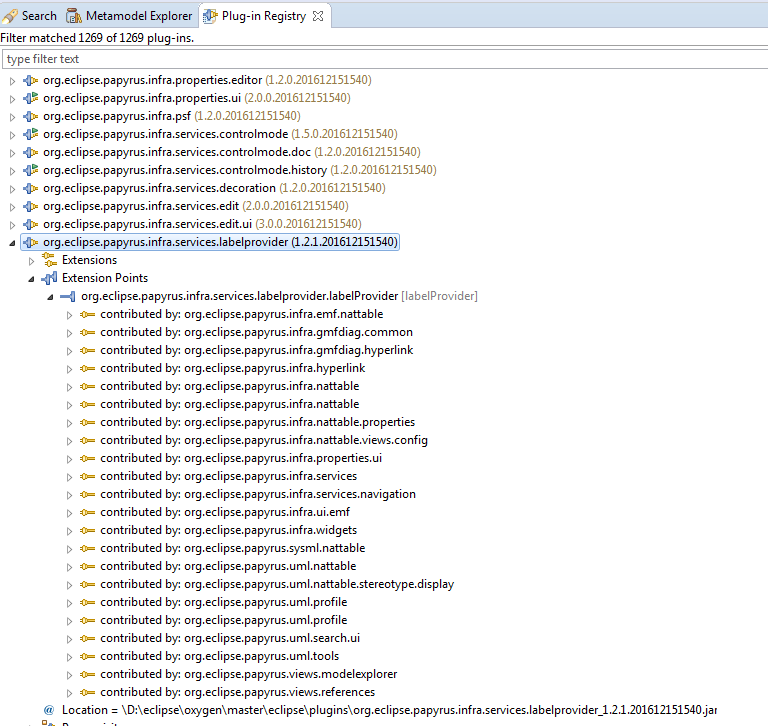Select contributed by papyrus.views.references
The image size is (768, 726).
(238, 692)
